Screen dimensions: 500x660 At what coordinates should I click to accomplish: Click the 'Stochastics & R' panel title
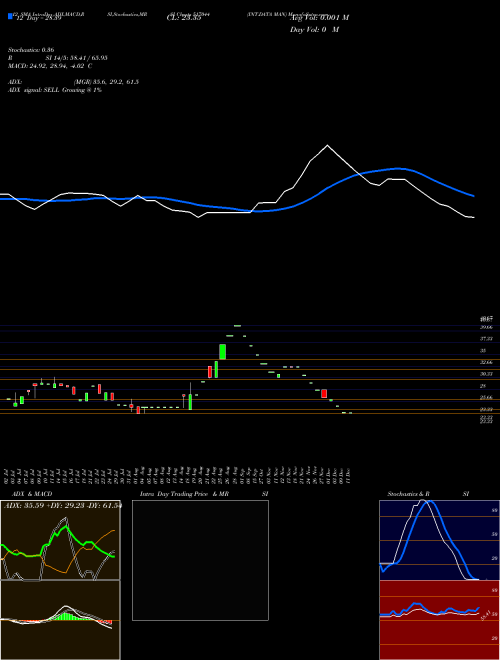click(409, 494)
